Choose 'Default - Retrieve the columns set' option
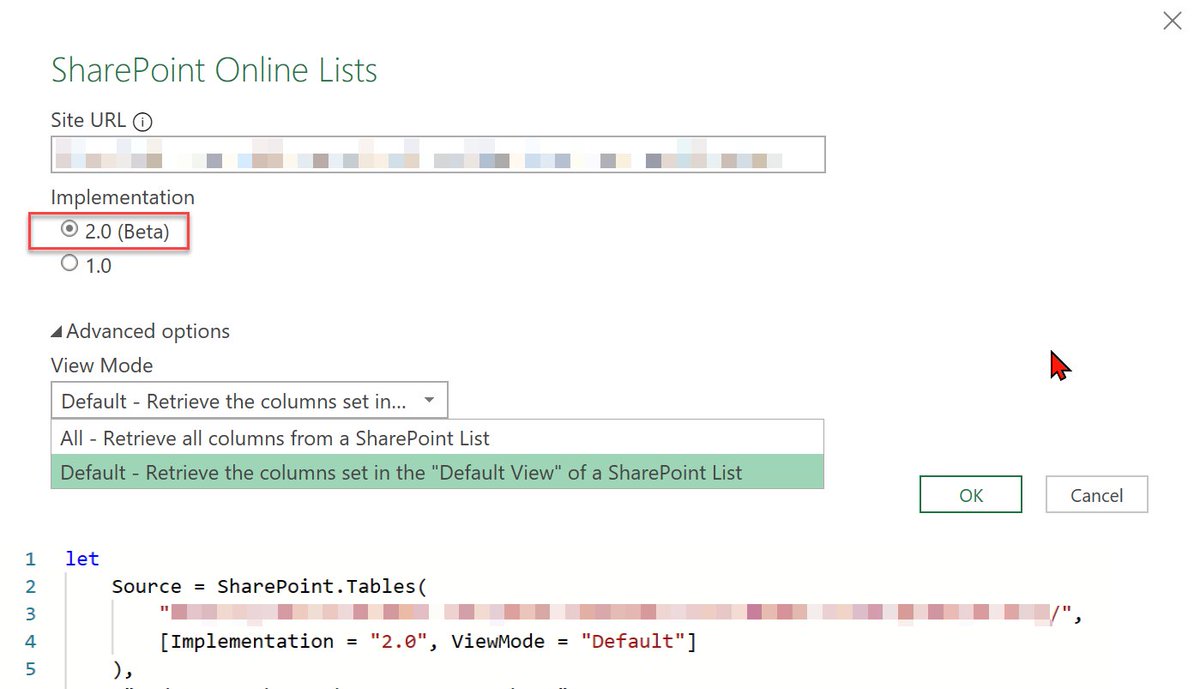 [437, 472]
